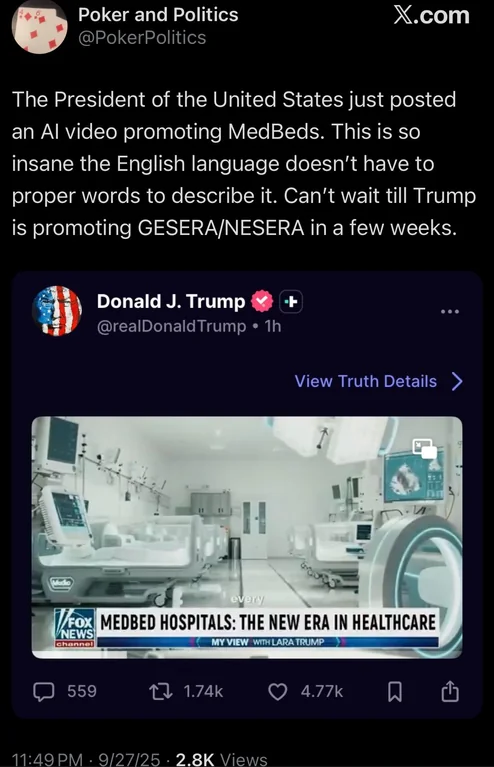Screen dimensions: 494x767
Task: Click the share upload icon
Action: (450, 691)
